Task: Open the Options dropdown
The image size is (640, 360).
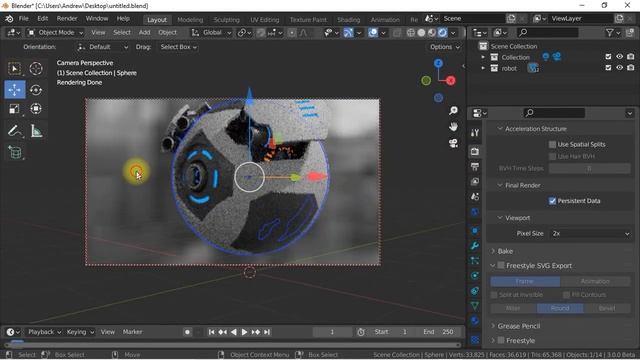Action: click(444, 47)
